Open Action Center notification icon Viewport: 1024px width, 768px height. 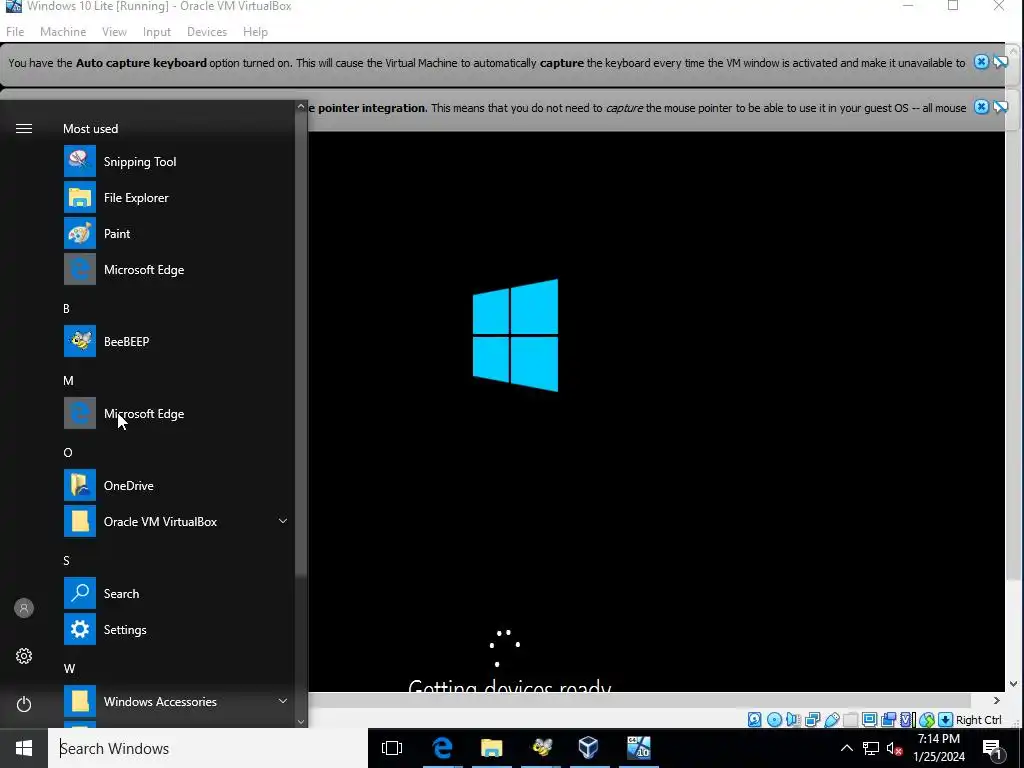pyautogui.click(x=992, y=749)
